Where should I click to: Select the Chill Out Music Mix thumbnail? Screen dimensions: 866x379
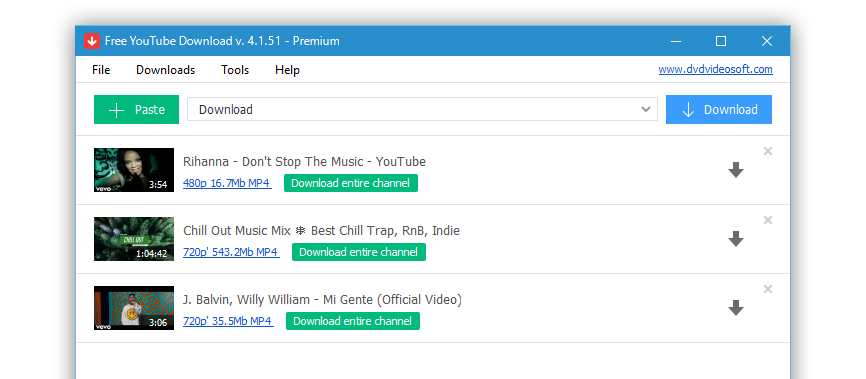click(134, 239)
